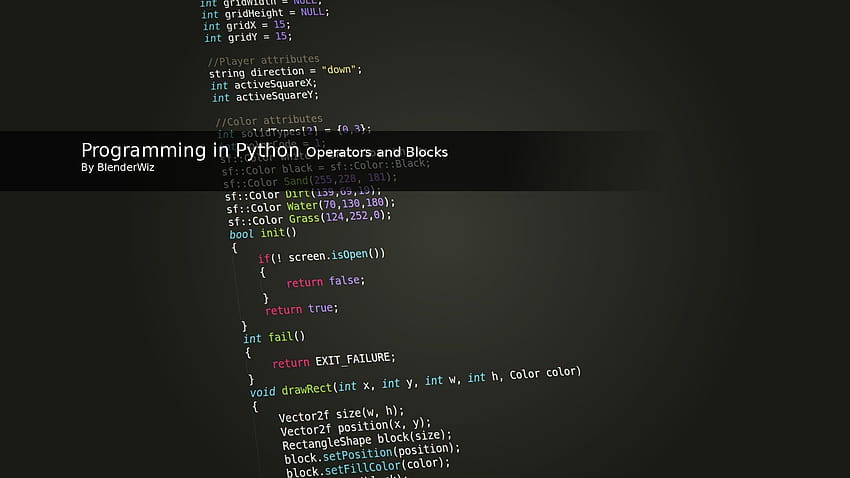Click the 'string direction = "down";' line
This screenshot has height=478, width=850.
(x=285, y=72)
